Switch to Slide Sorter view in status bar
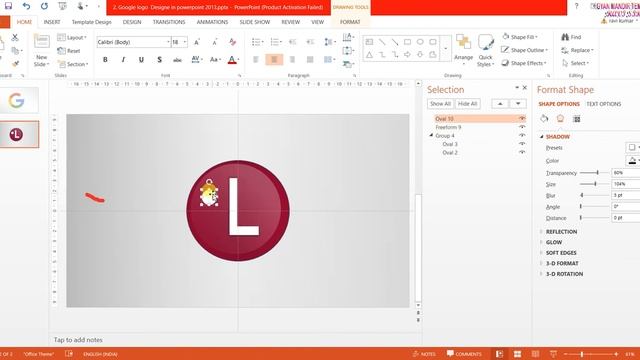640x360 pixels. tap(517, 354)
